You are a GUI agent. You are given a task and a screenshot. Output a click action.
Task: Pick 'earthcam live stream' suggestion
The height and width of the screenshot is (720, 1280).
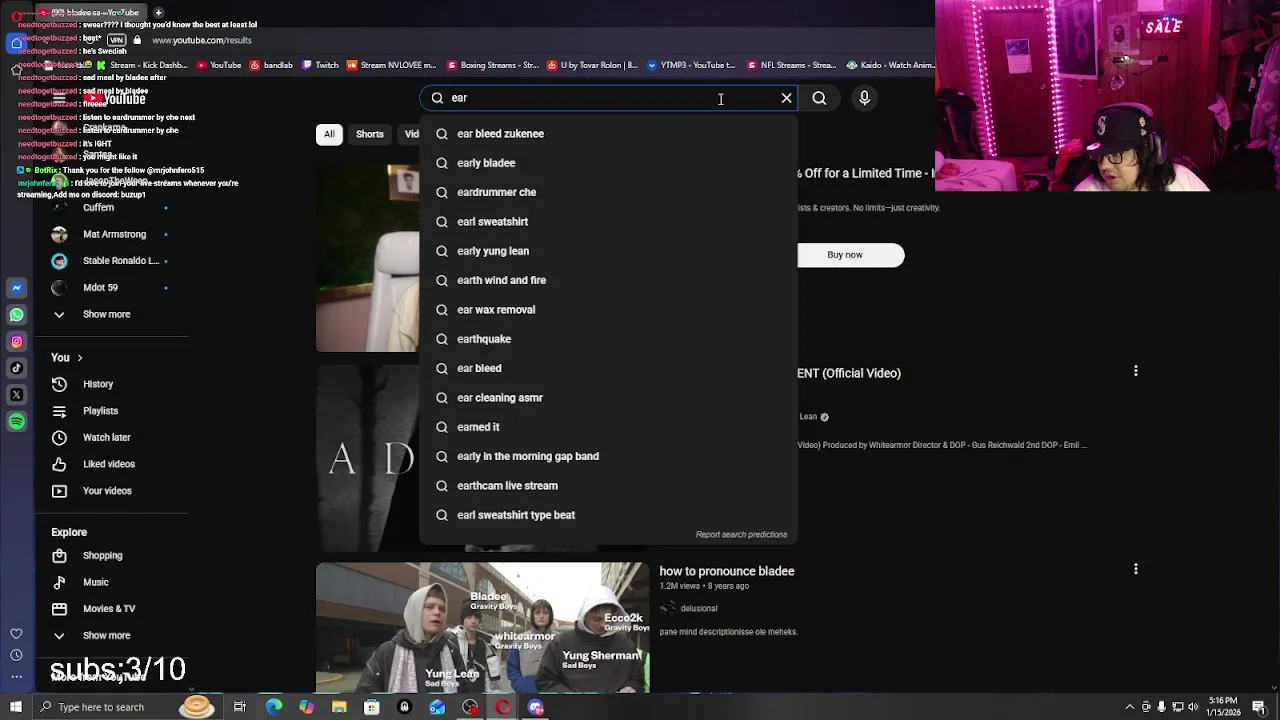(608, 486)
